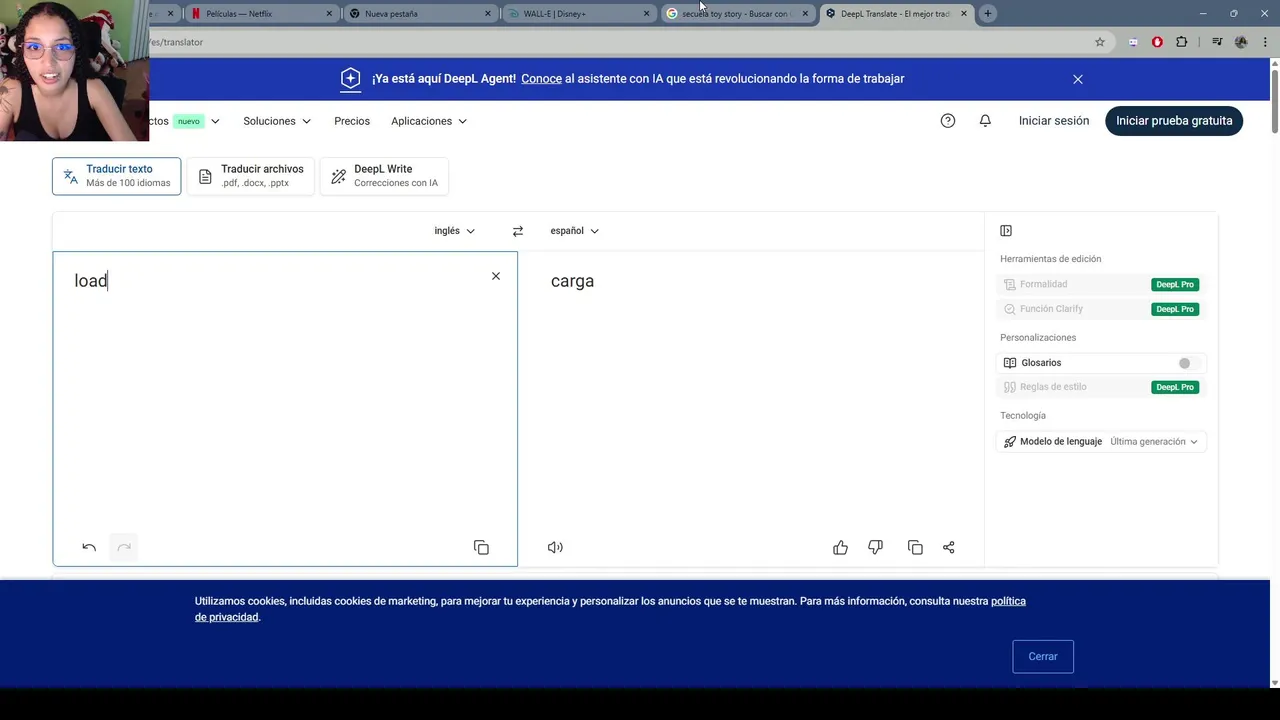Select the Traducir archivos tab
This screenshot has width=1280, height=720.
[251, 176]
